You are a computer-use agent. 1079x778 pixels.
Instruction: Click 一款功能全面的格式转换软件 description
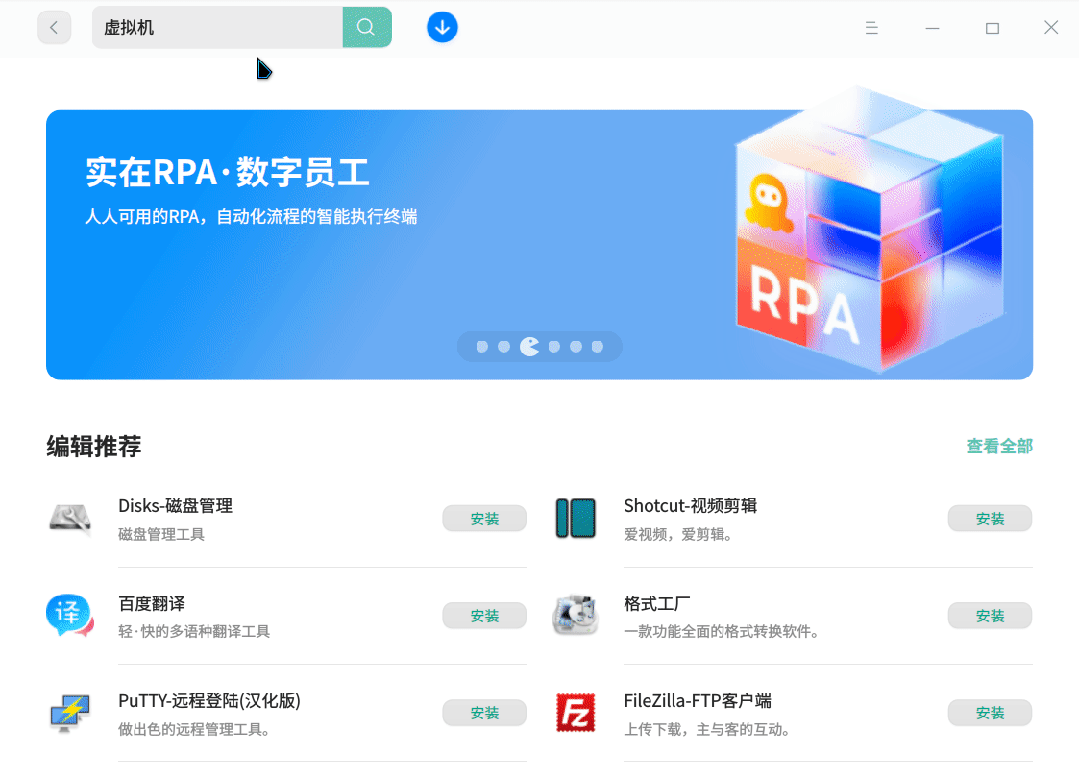tap(721, 631)
